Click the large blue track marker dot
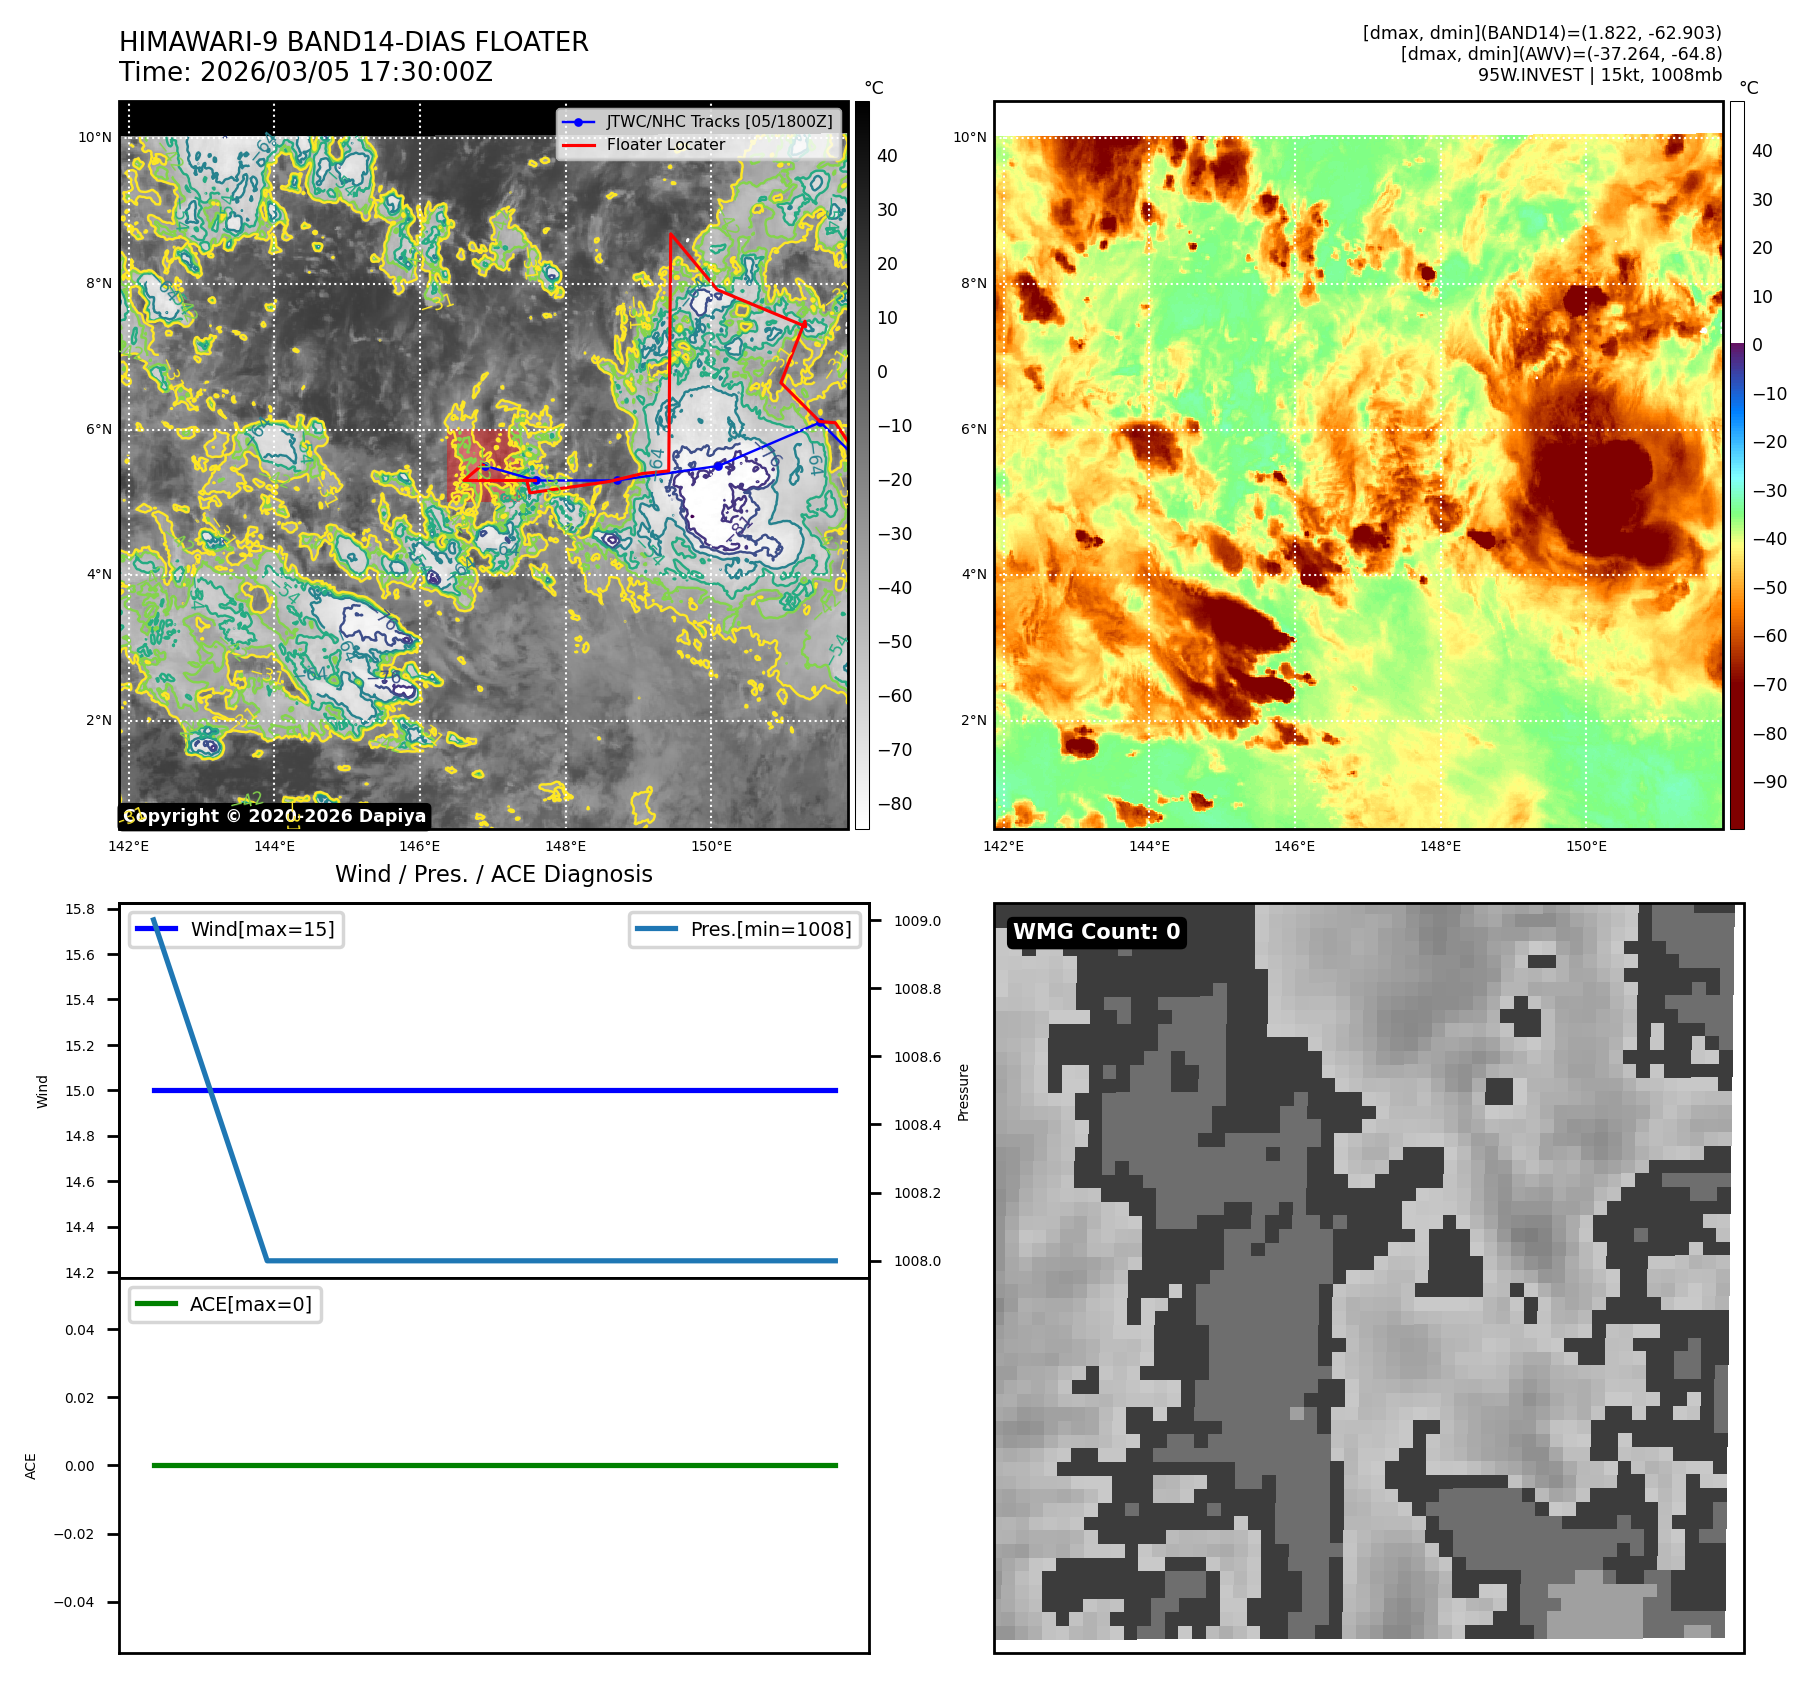1813x1690 pixels. (718, 466)
